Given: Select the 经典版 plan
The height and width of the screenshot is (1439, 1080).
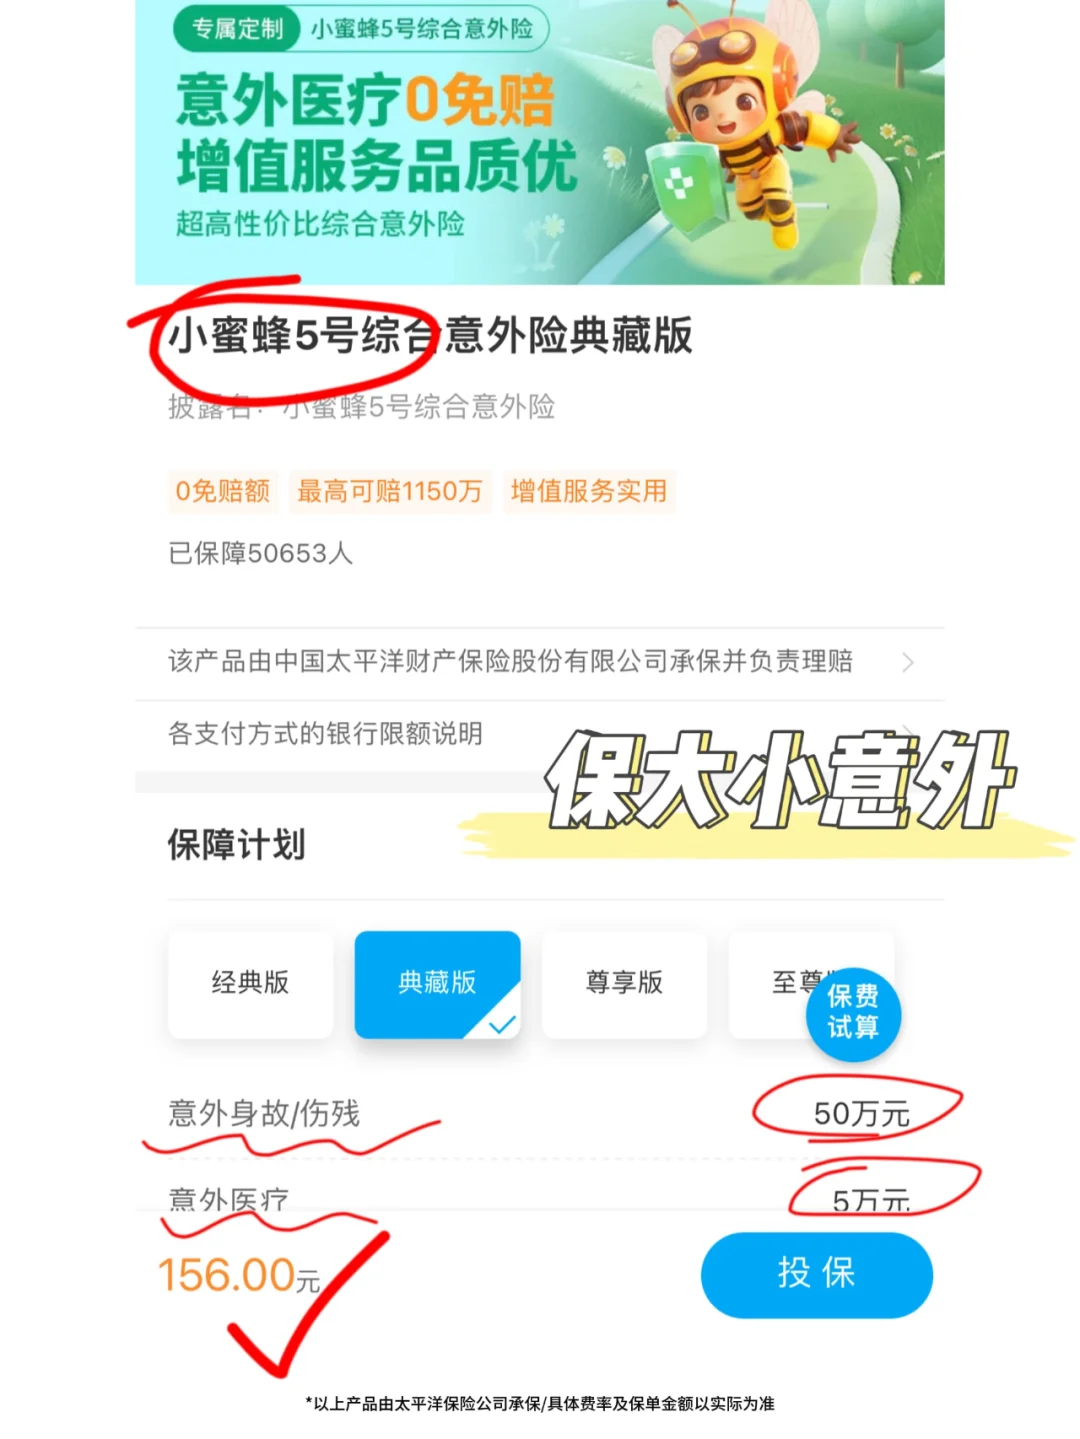Looking at the screenshot, I should 250,984.
